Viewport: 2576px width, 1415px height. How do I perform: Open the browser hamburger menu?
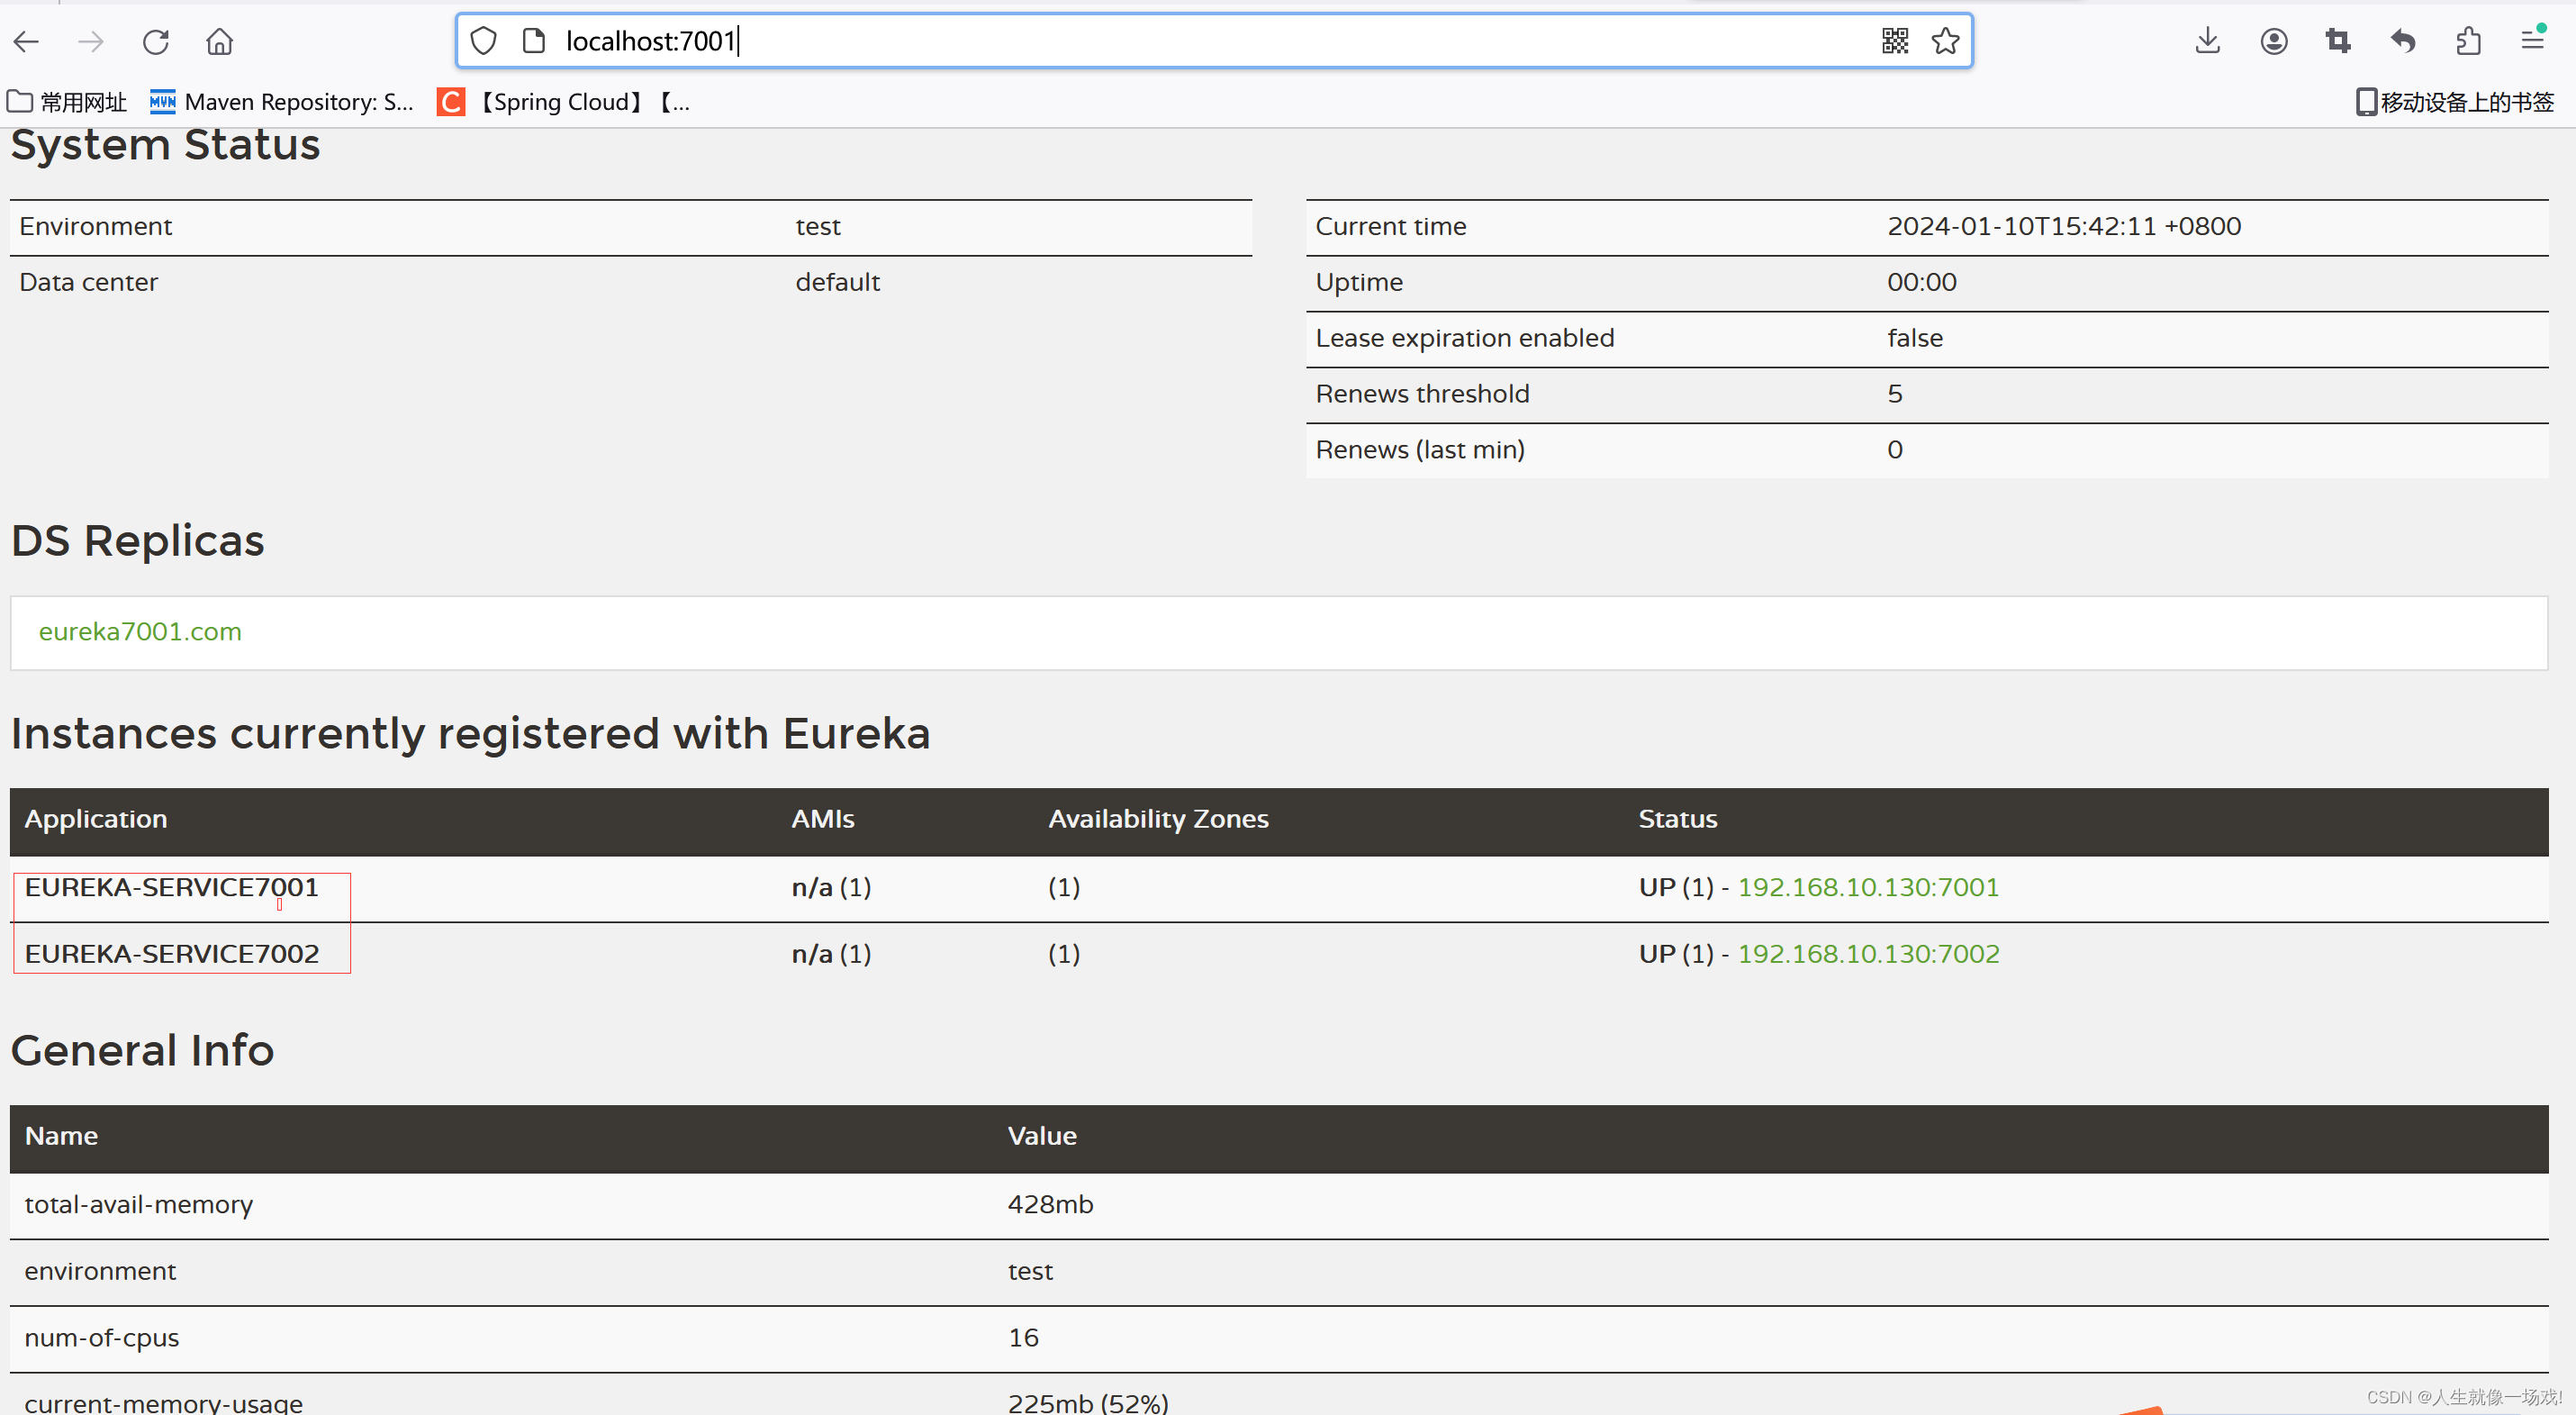(x=2533, y=41)
